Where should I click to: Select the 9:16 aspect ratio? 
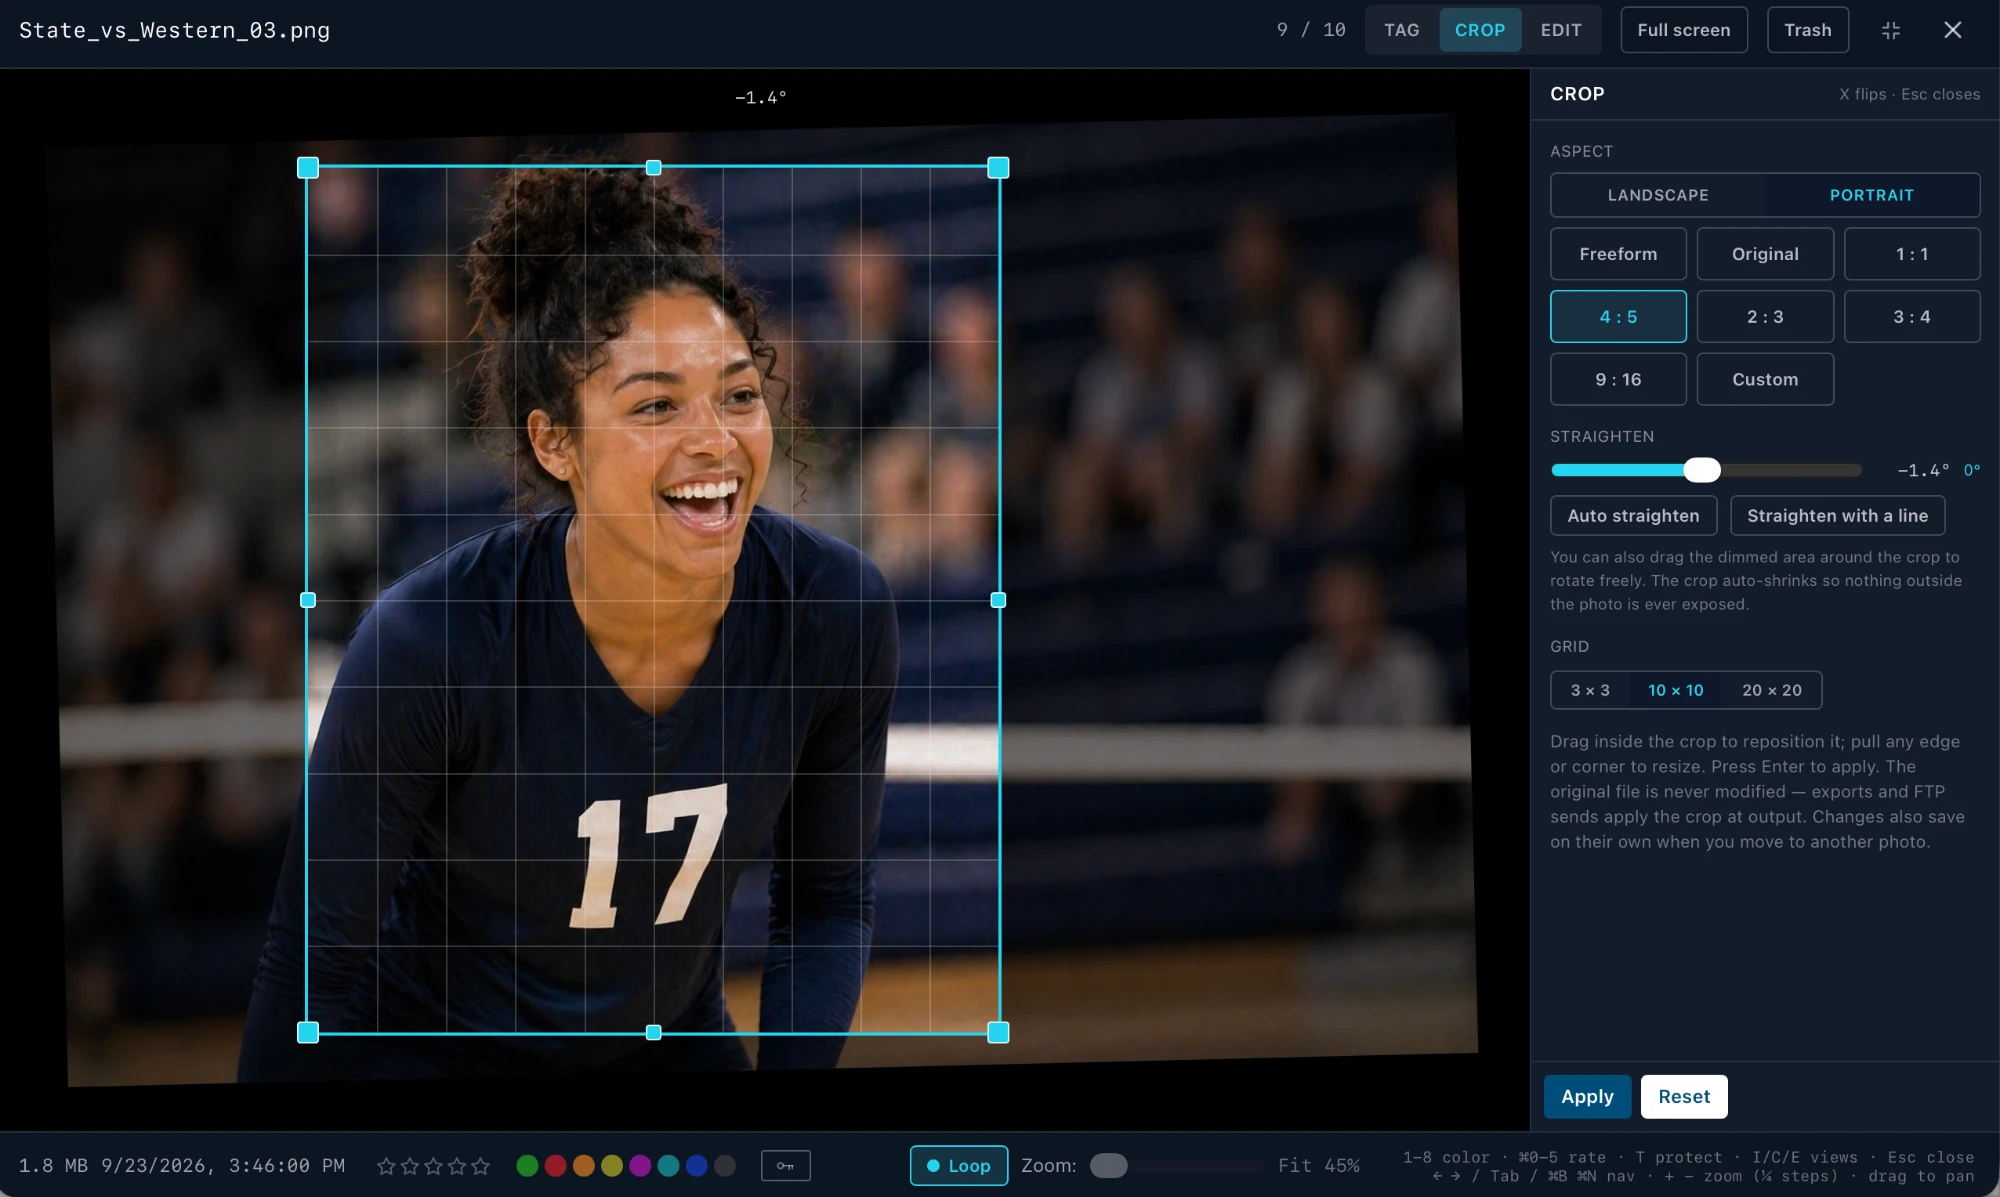pos(1618,379)
